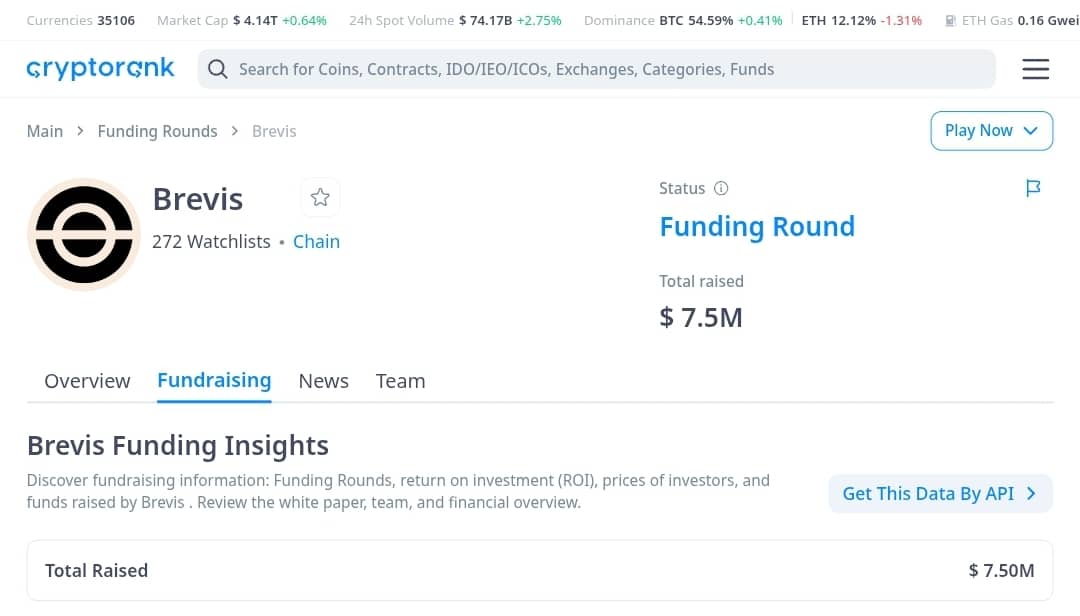
Task: Click the Brevis project logo
Action: coord(84,234)
